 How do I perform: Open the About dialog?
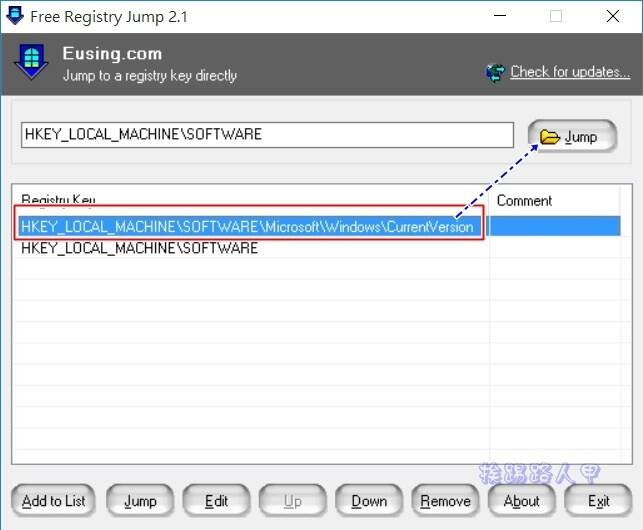pos(521,500)
